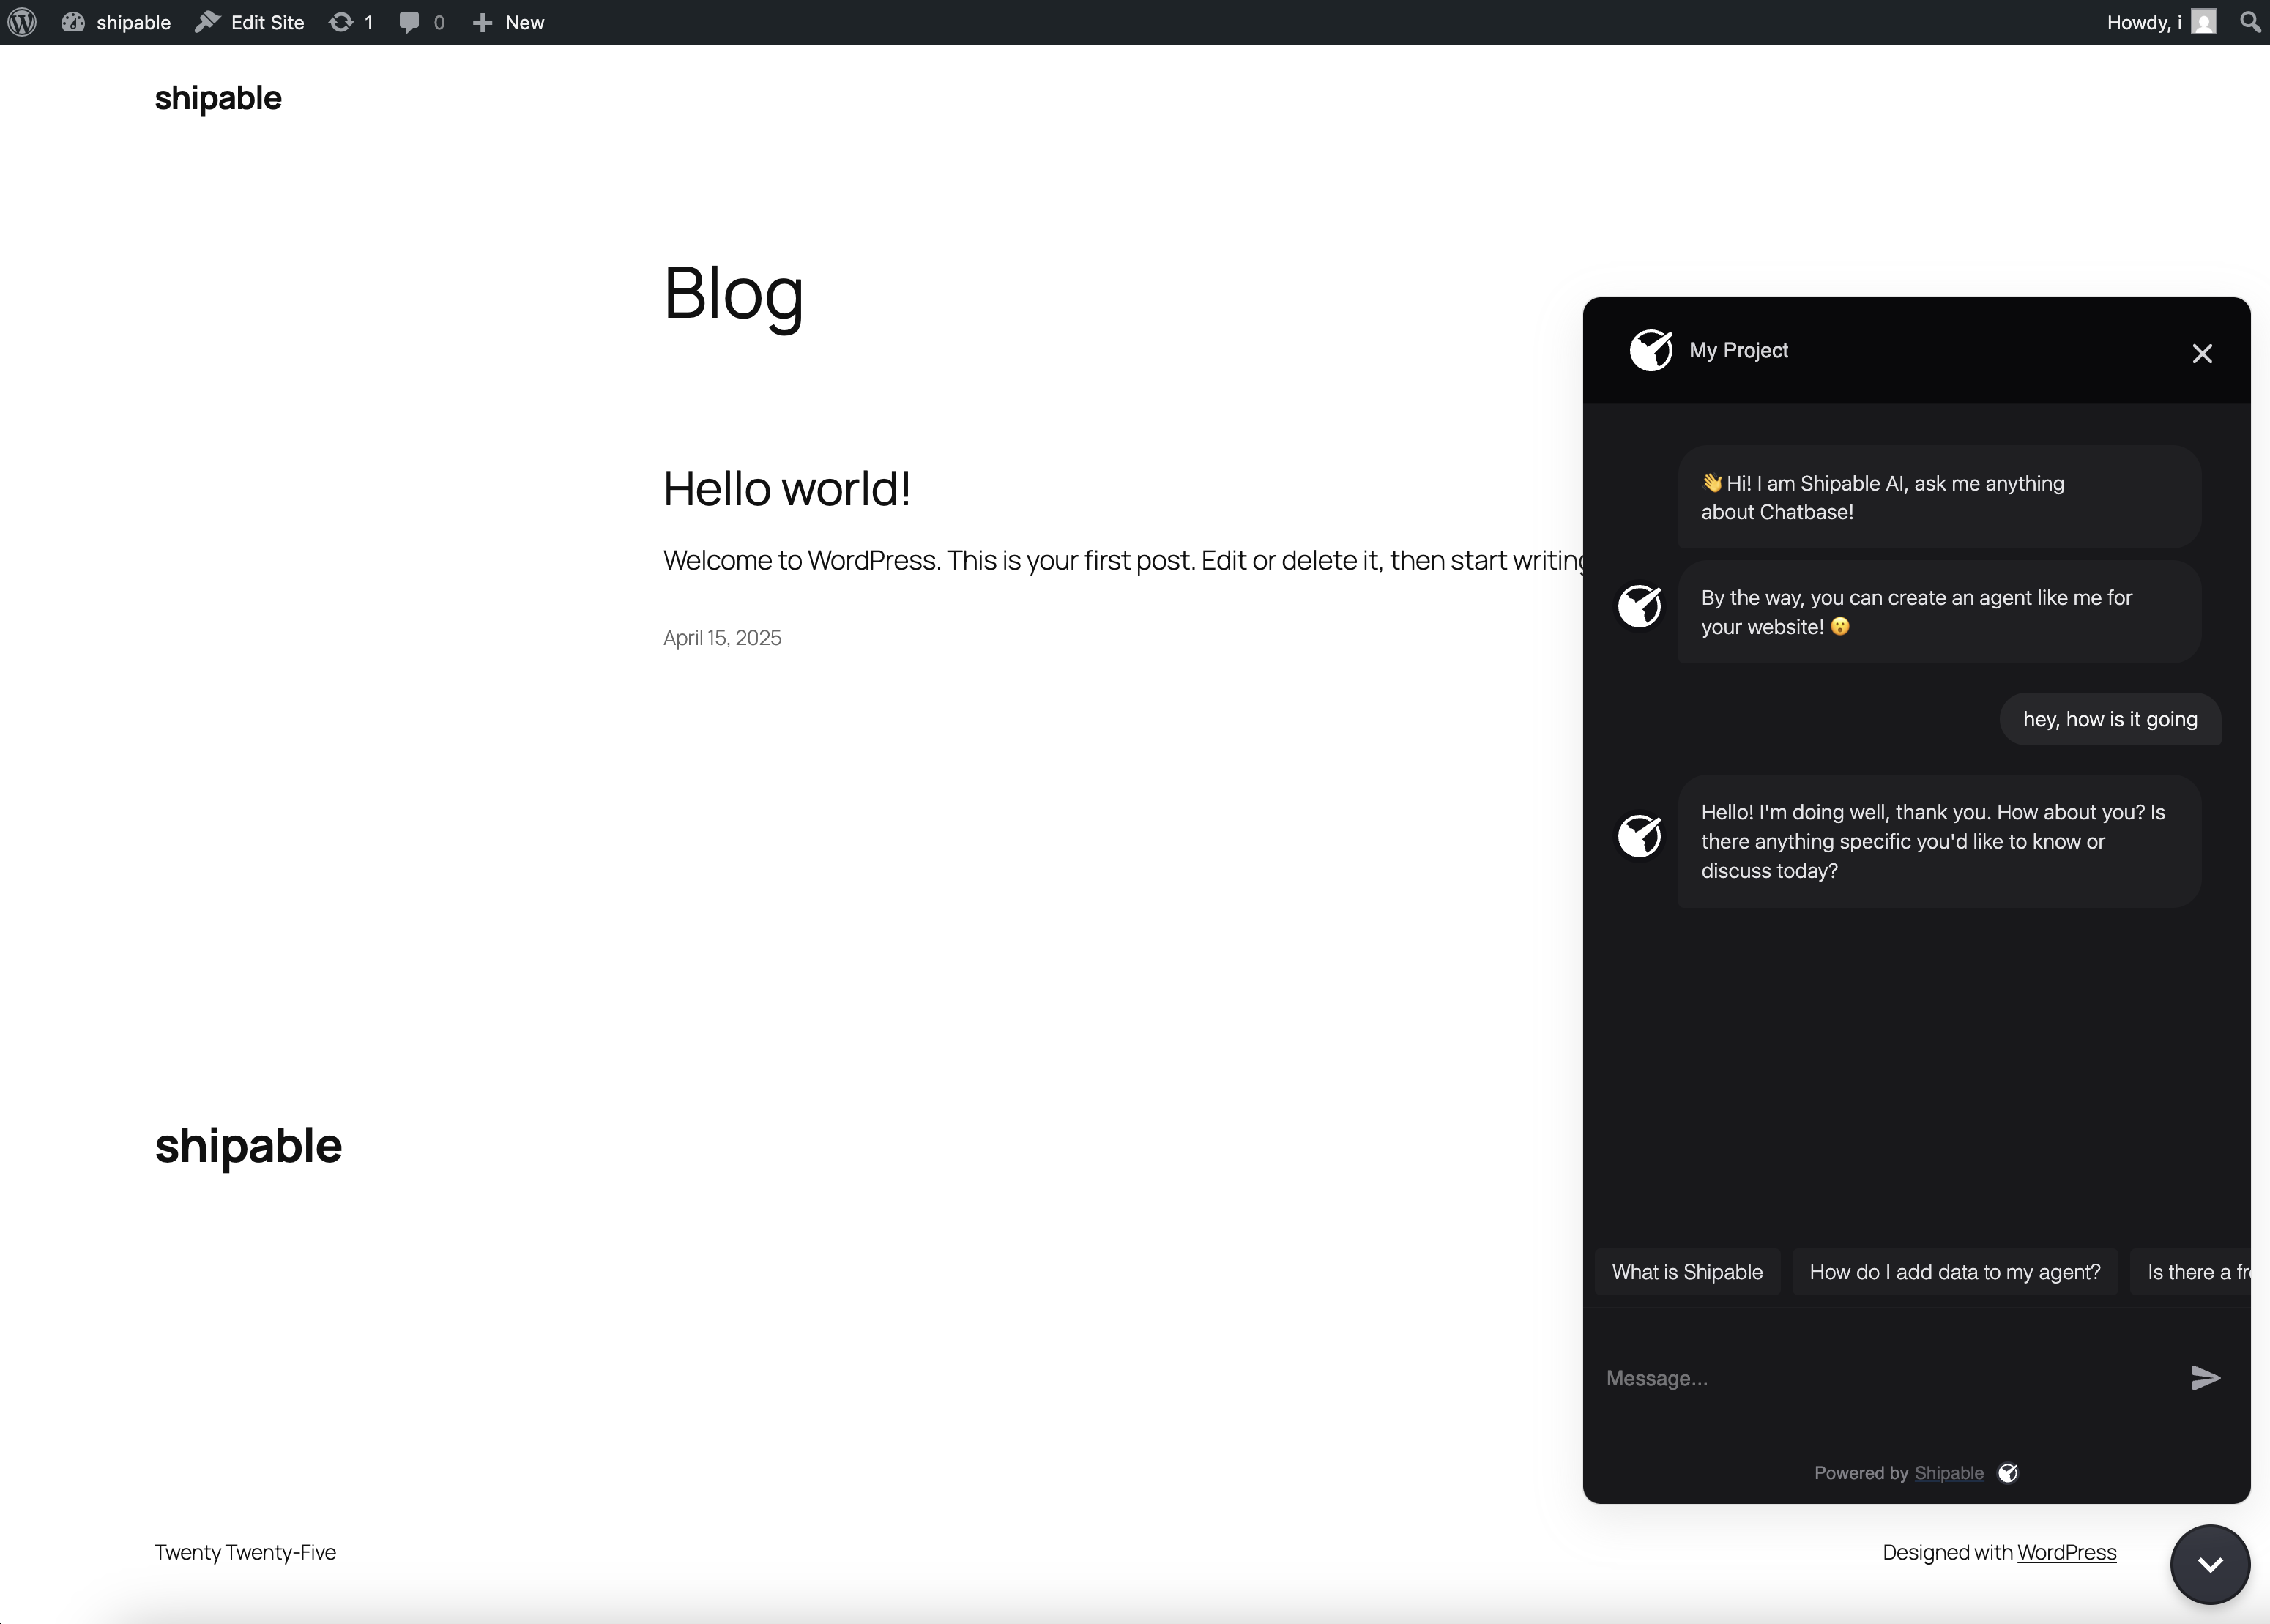Open the admin bar search icon
This screenshot has width=2270, height=1624.
tap(2250, 22)
